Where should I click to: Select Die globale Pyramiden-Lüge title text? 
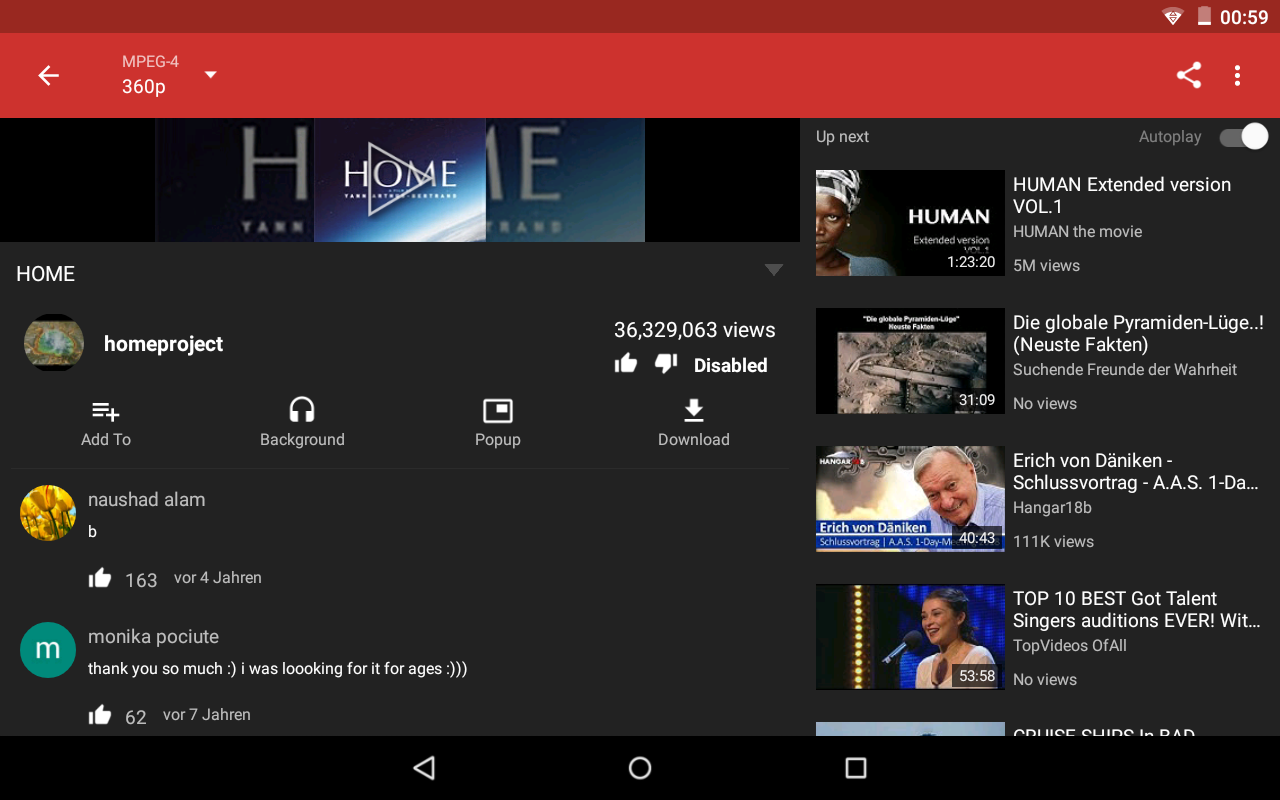[x=1138, y=333]
